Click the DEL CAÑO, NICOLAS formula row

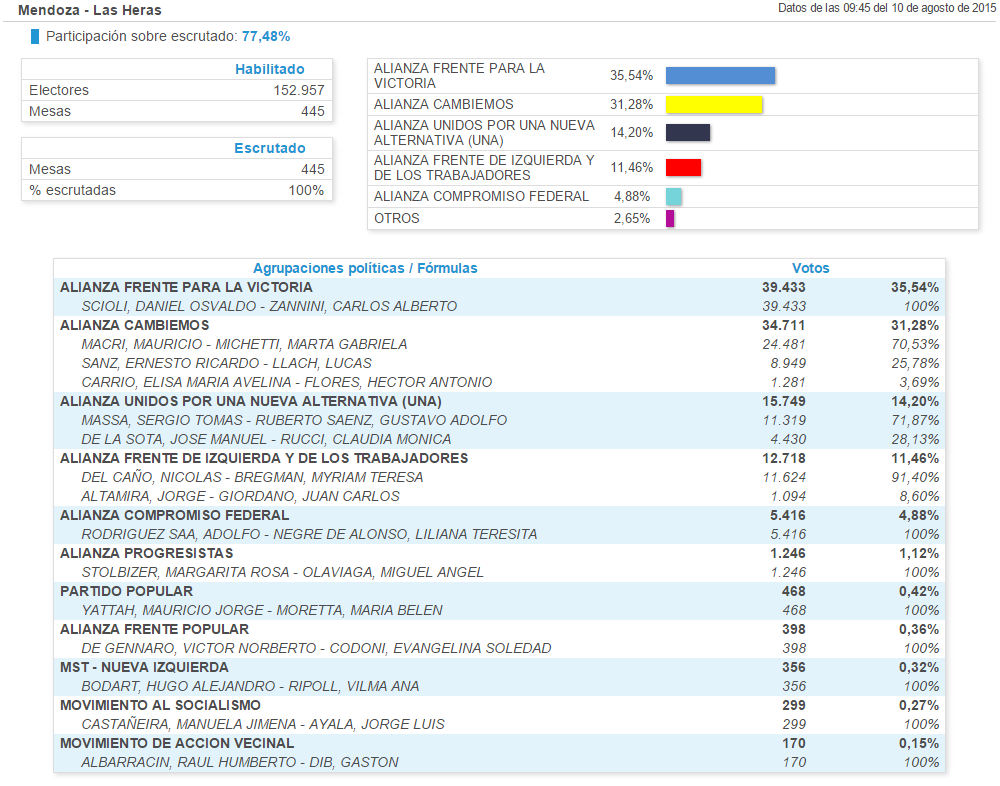tap(252, 477)
